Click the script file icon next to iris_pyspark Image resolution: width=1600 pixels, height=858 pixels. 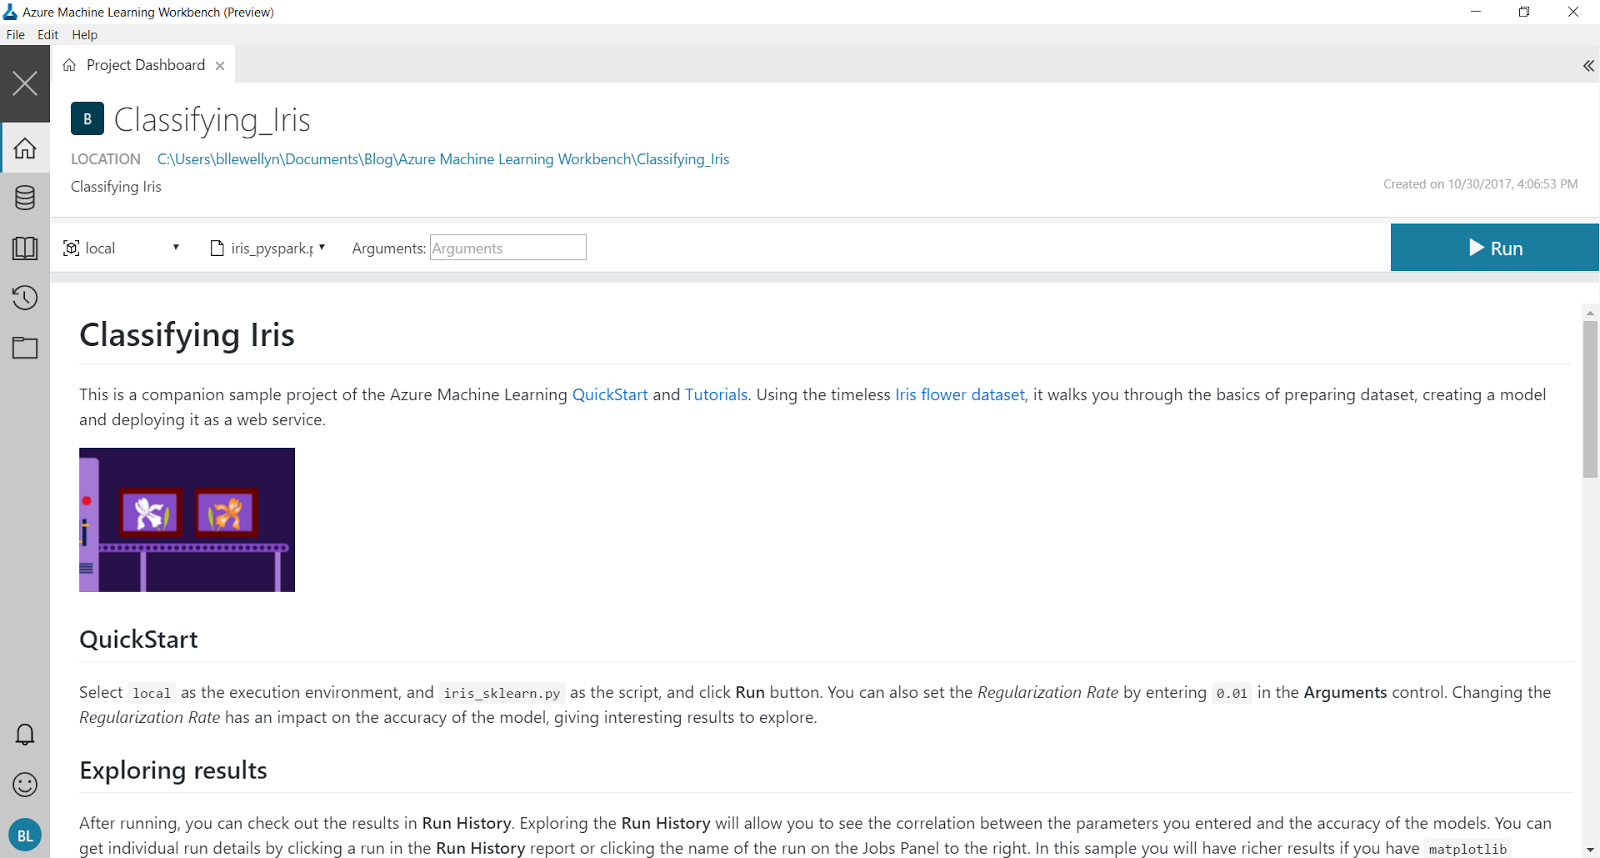(217, 248)
